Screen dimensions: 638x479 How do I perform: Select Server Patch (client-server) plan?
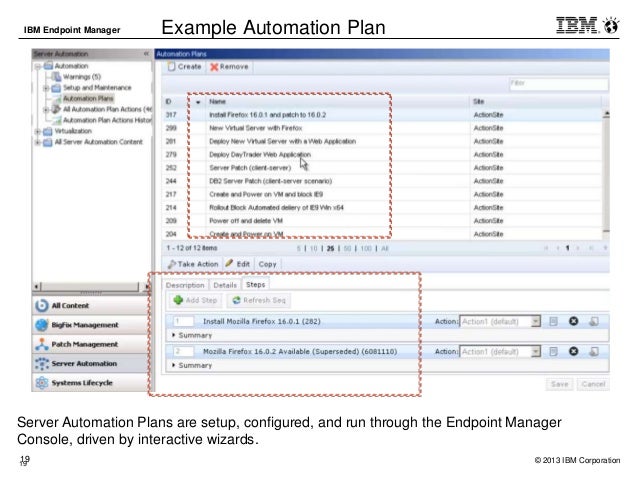(382, 168)
